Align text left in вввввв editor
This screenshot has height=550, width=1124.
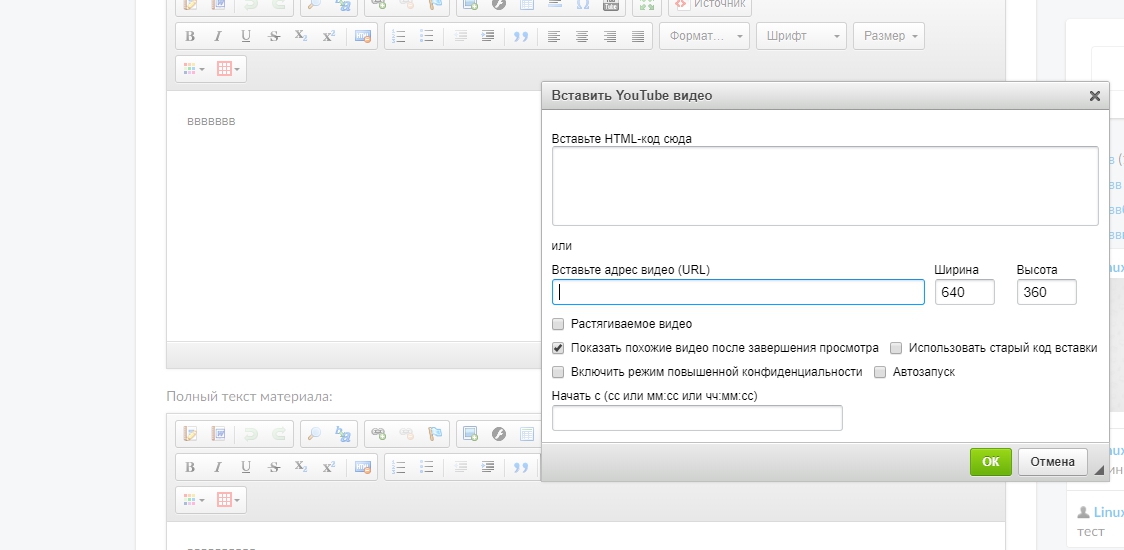tap(554, 37)
